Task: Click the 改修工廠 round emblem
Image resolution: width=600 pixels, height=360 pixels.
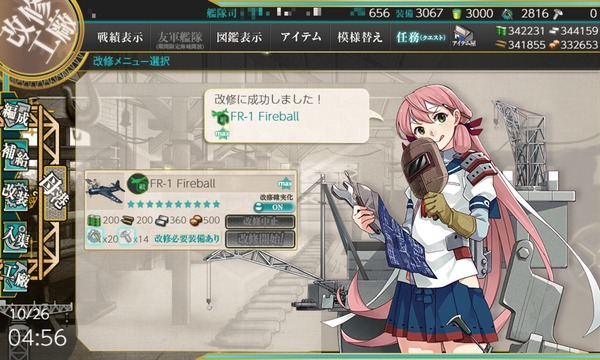Action: click(38, 36)
